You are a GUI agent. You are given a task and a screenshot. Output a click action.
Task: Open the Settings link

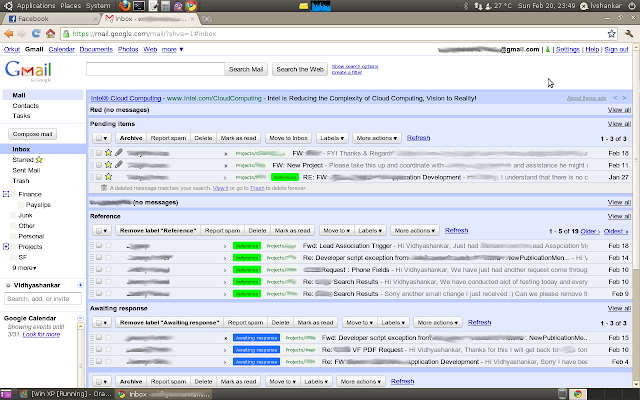[x=568, y=49]
